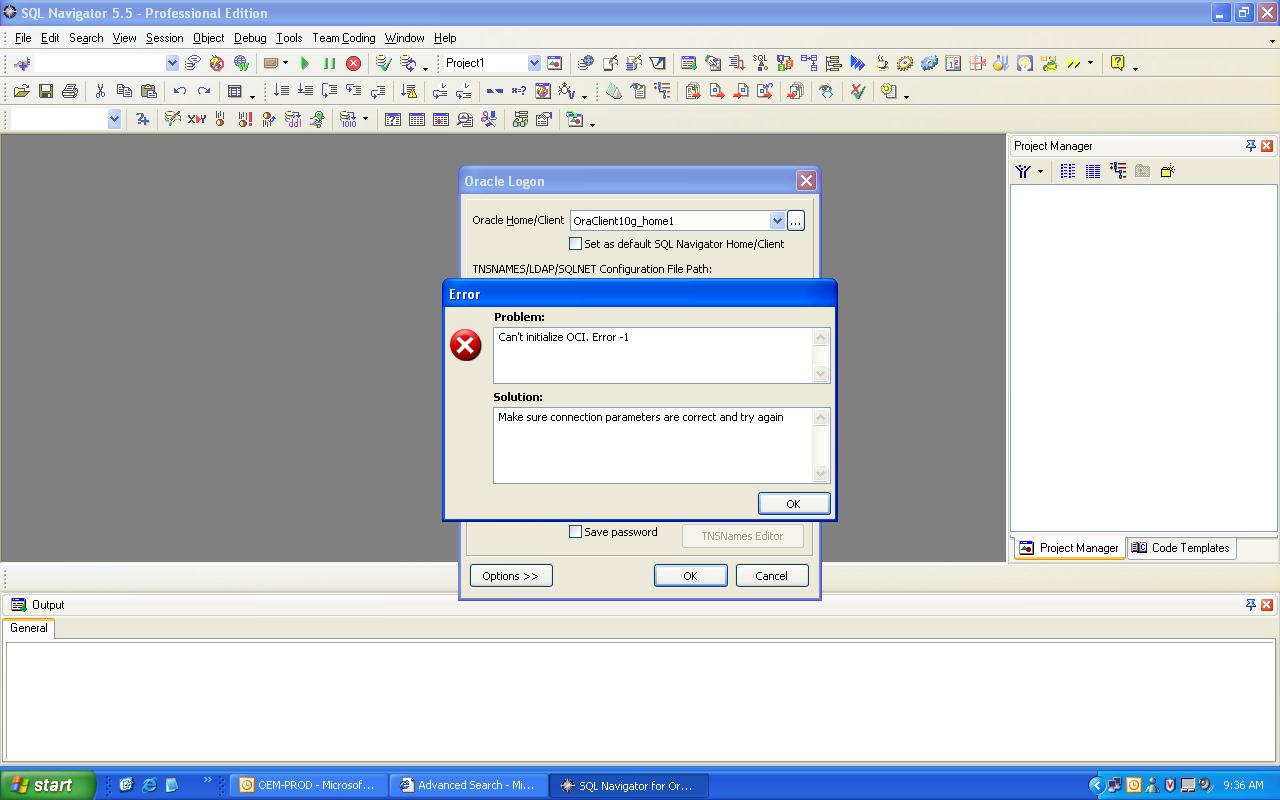Check the Save password checkbox
This screenshot has width=1280, height=800.
(x=576, y=532)
